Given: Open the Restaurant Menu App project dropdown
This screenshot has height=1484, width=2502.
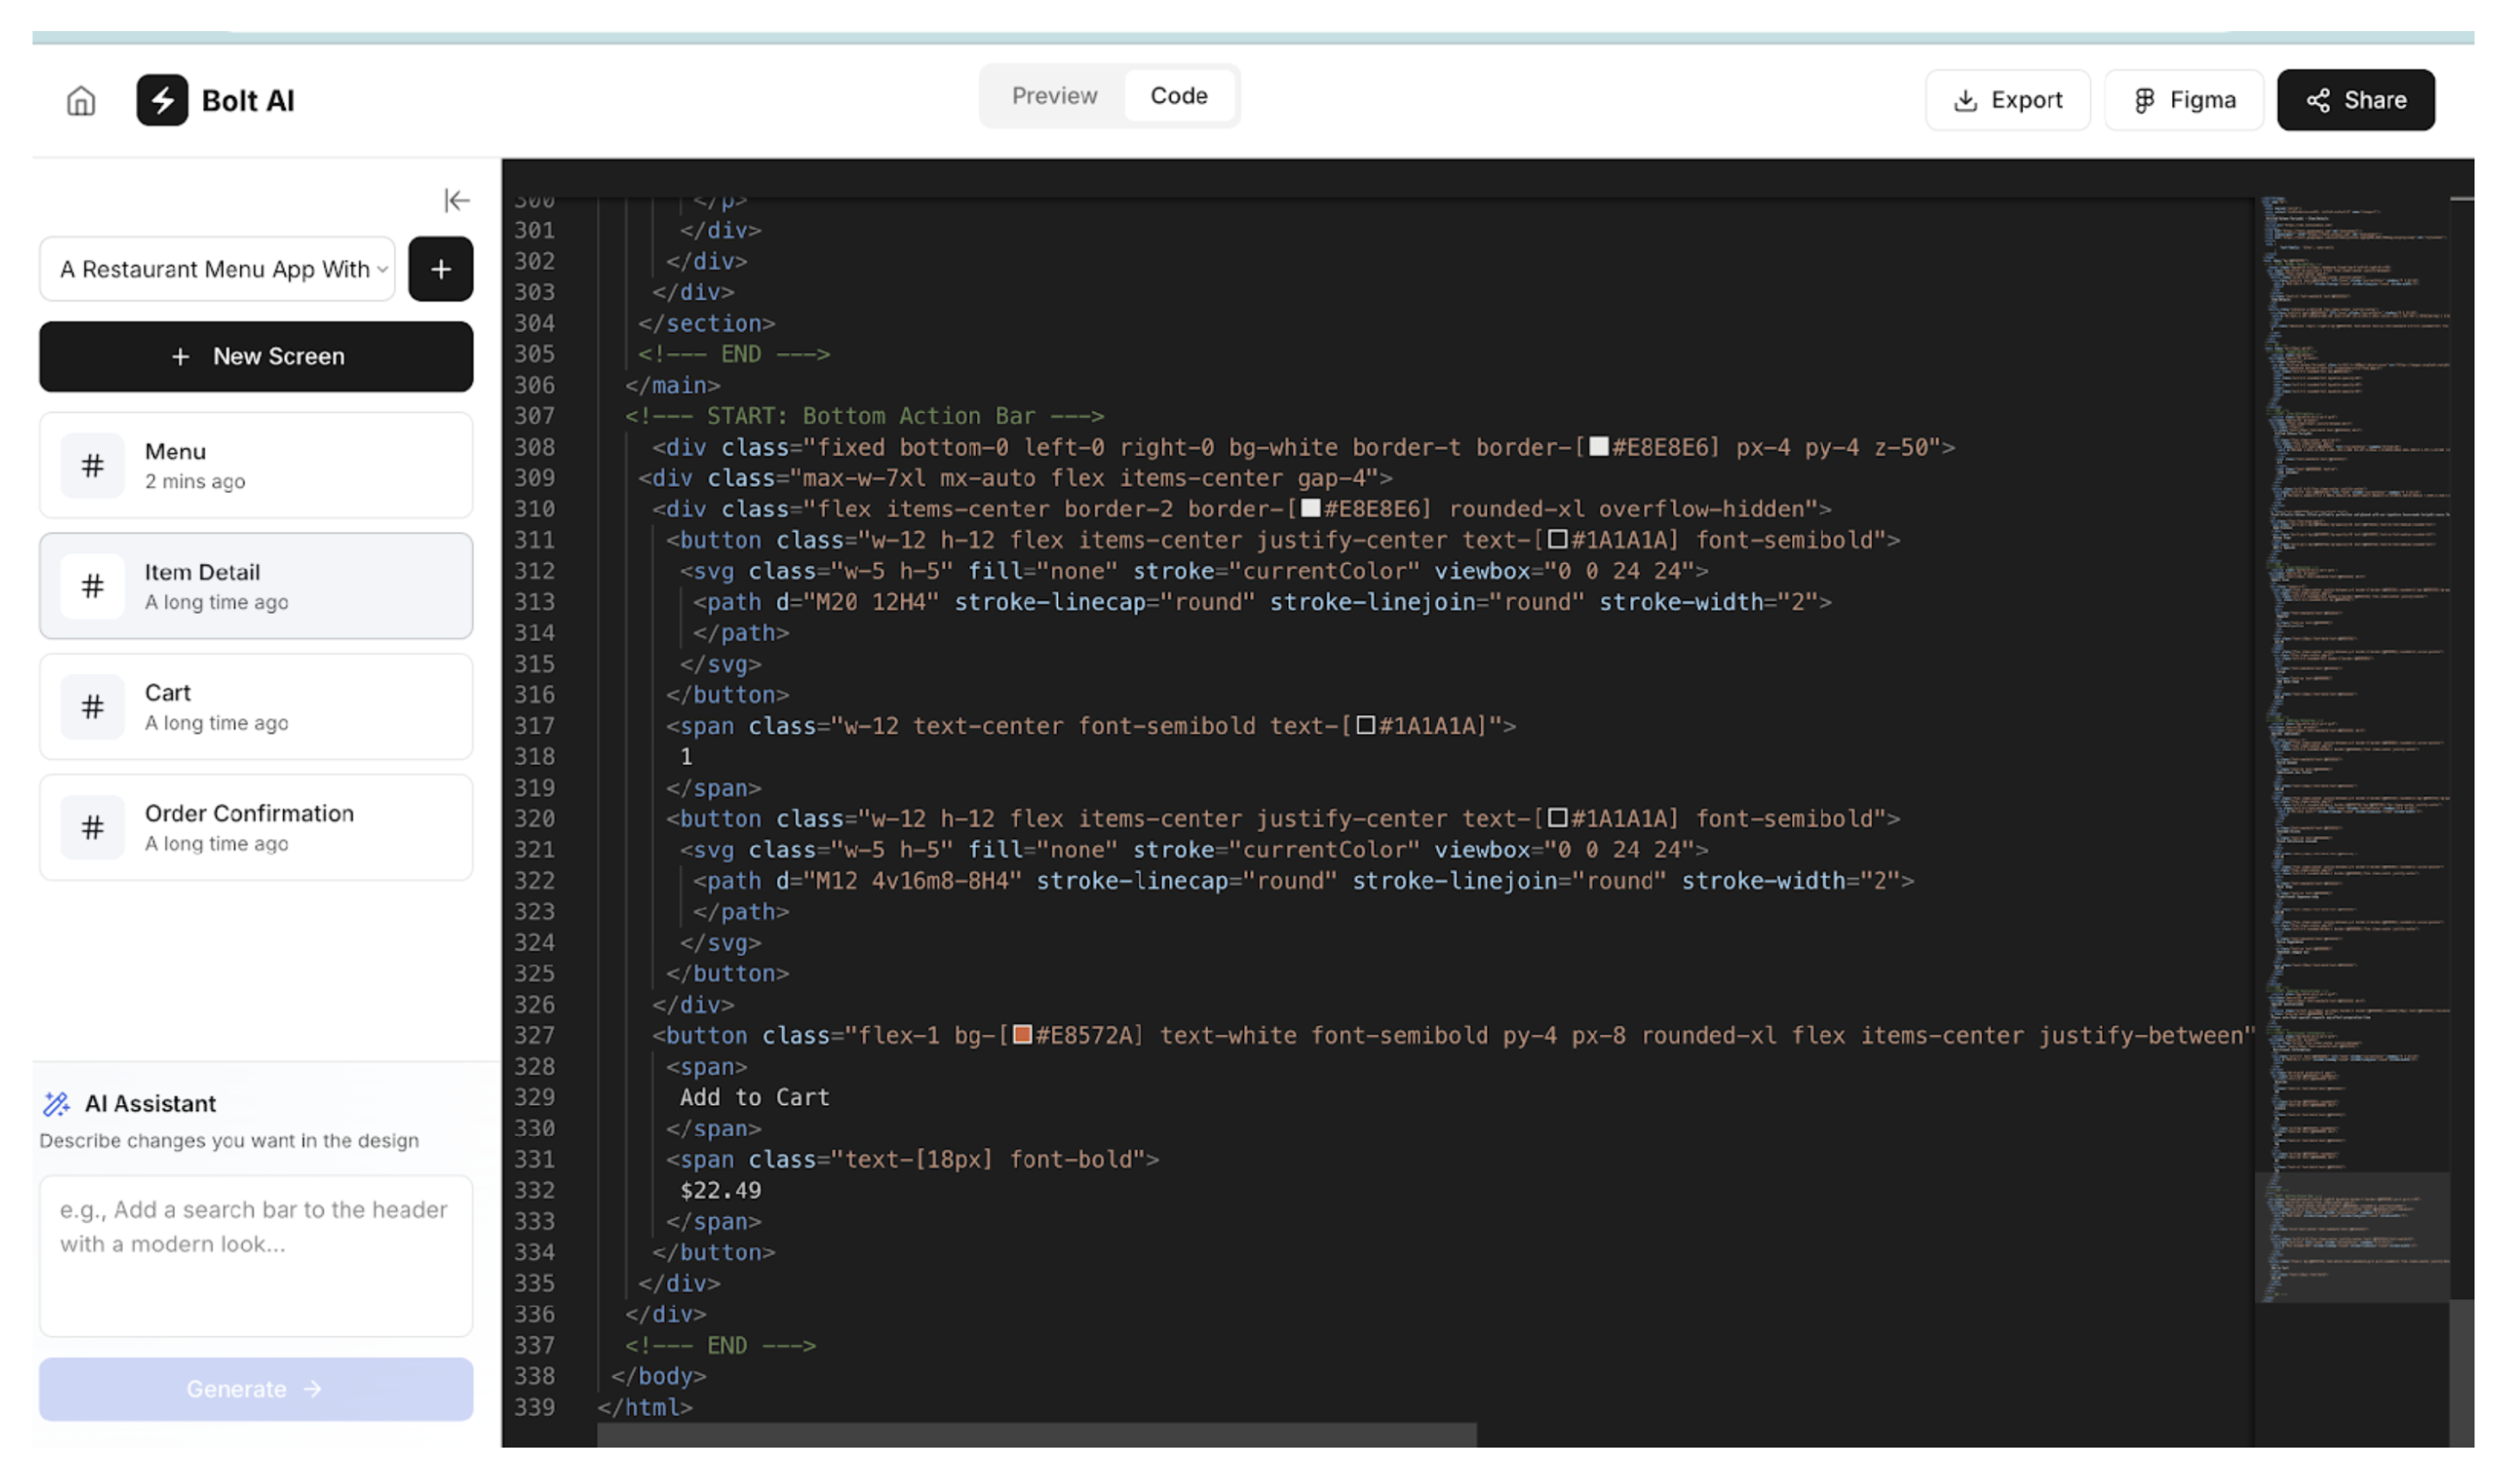Looking at the screenshot, I should click(217, 269).
